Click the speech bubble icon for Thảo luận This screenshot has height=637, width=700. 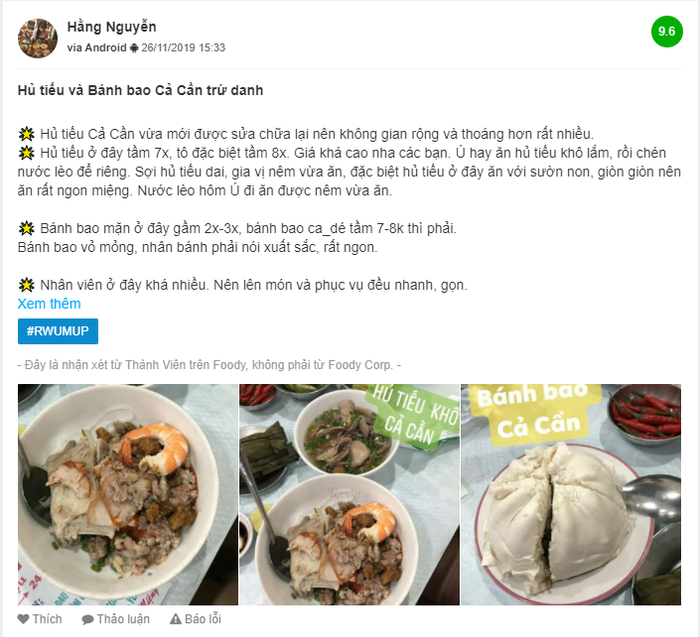pos(88,620)
